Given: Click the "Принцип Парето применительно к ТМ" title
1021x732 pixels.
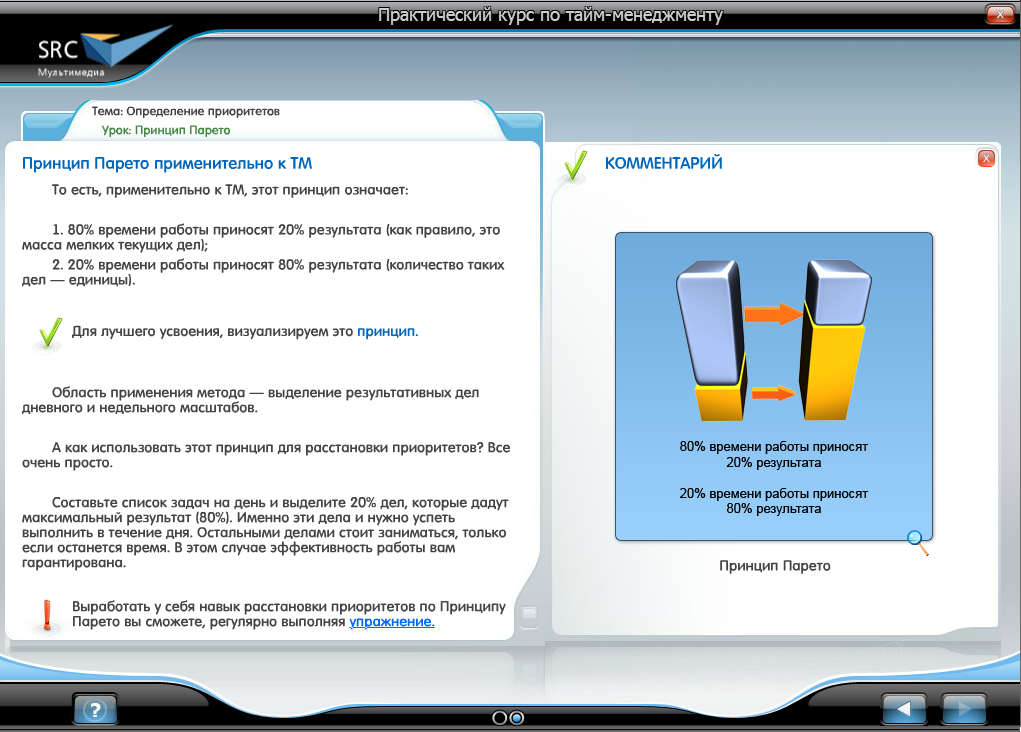Looking at the screenshot, I should coord(167,163).
